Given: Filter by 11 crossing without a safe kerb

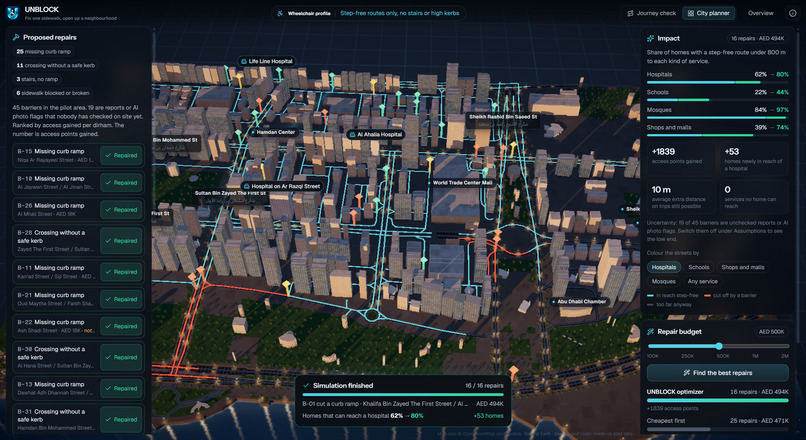Looking at the screenshot, I should [56, 66].
